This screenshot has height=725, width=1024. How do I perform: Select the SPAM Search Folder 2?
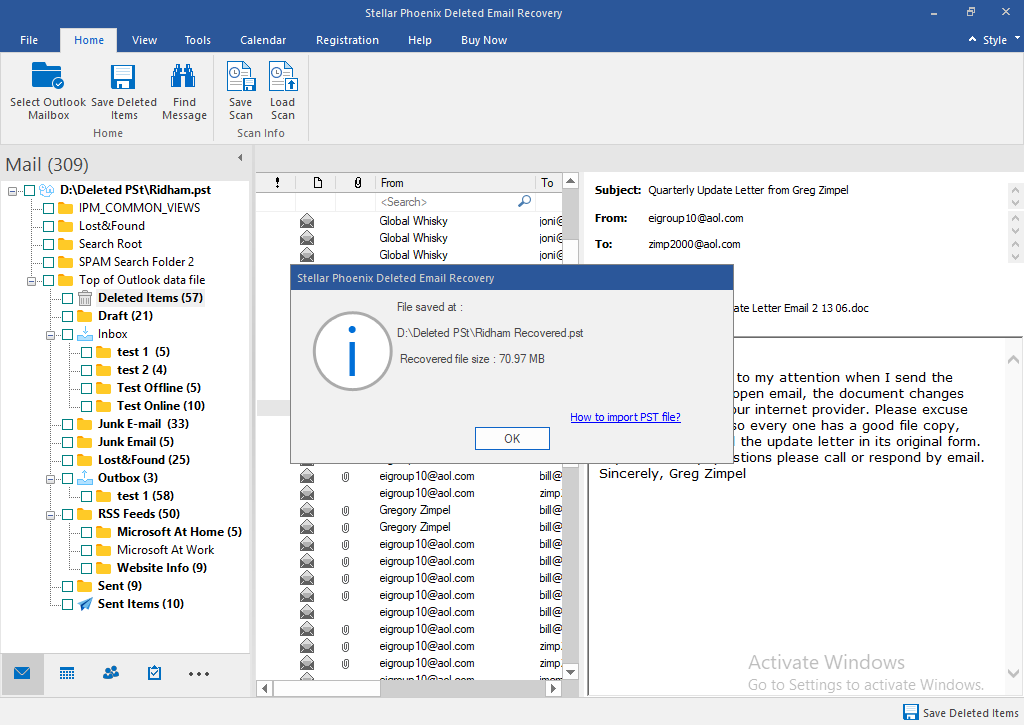tap(136, 262)
